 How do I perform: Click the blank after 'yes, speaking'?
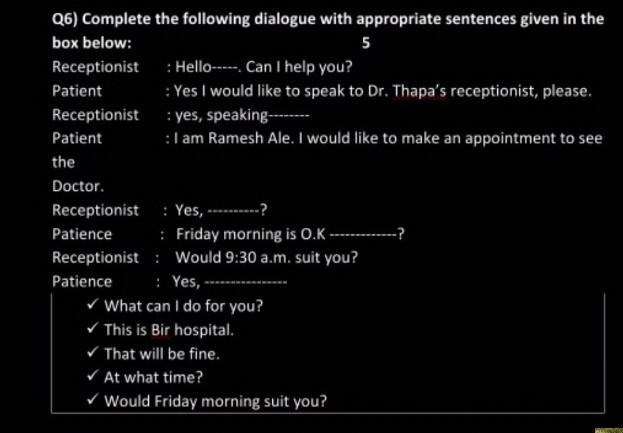pos(289,116)
